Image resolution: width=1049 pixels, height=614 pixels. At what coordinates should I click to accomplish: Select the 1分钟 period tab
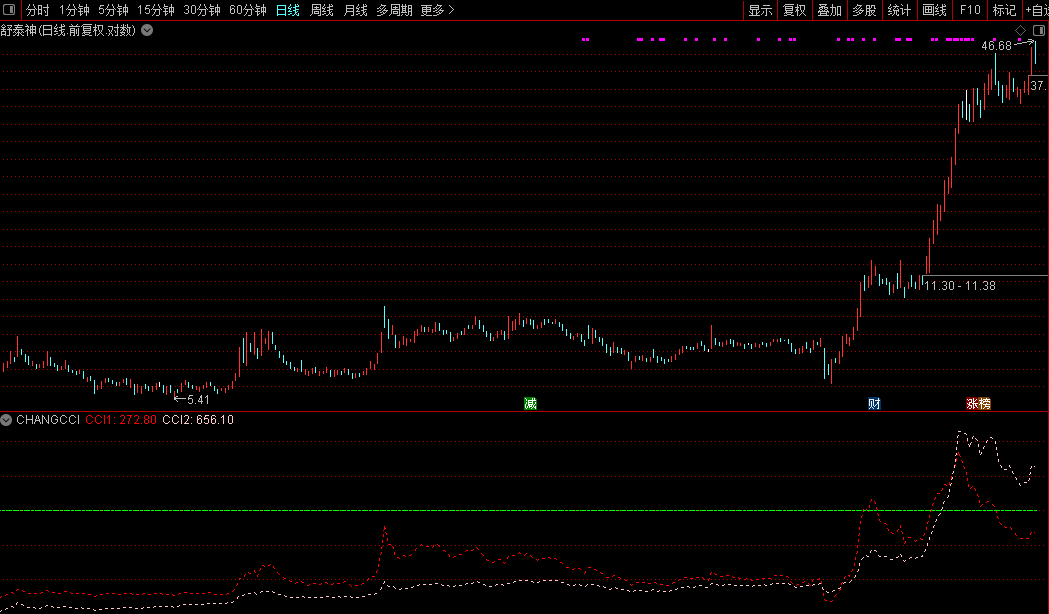(74, 10)
